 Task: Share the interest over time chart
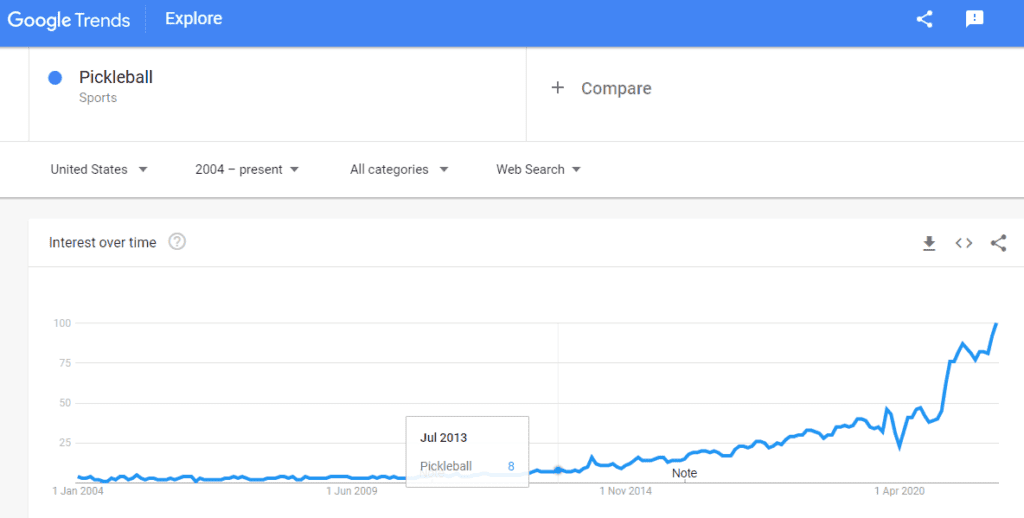[x=998, y=243]
